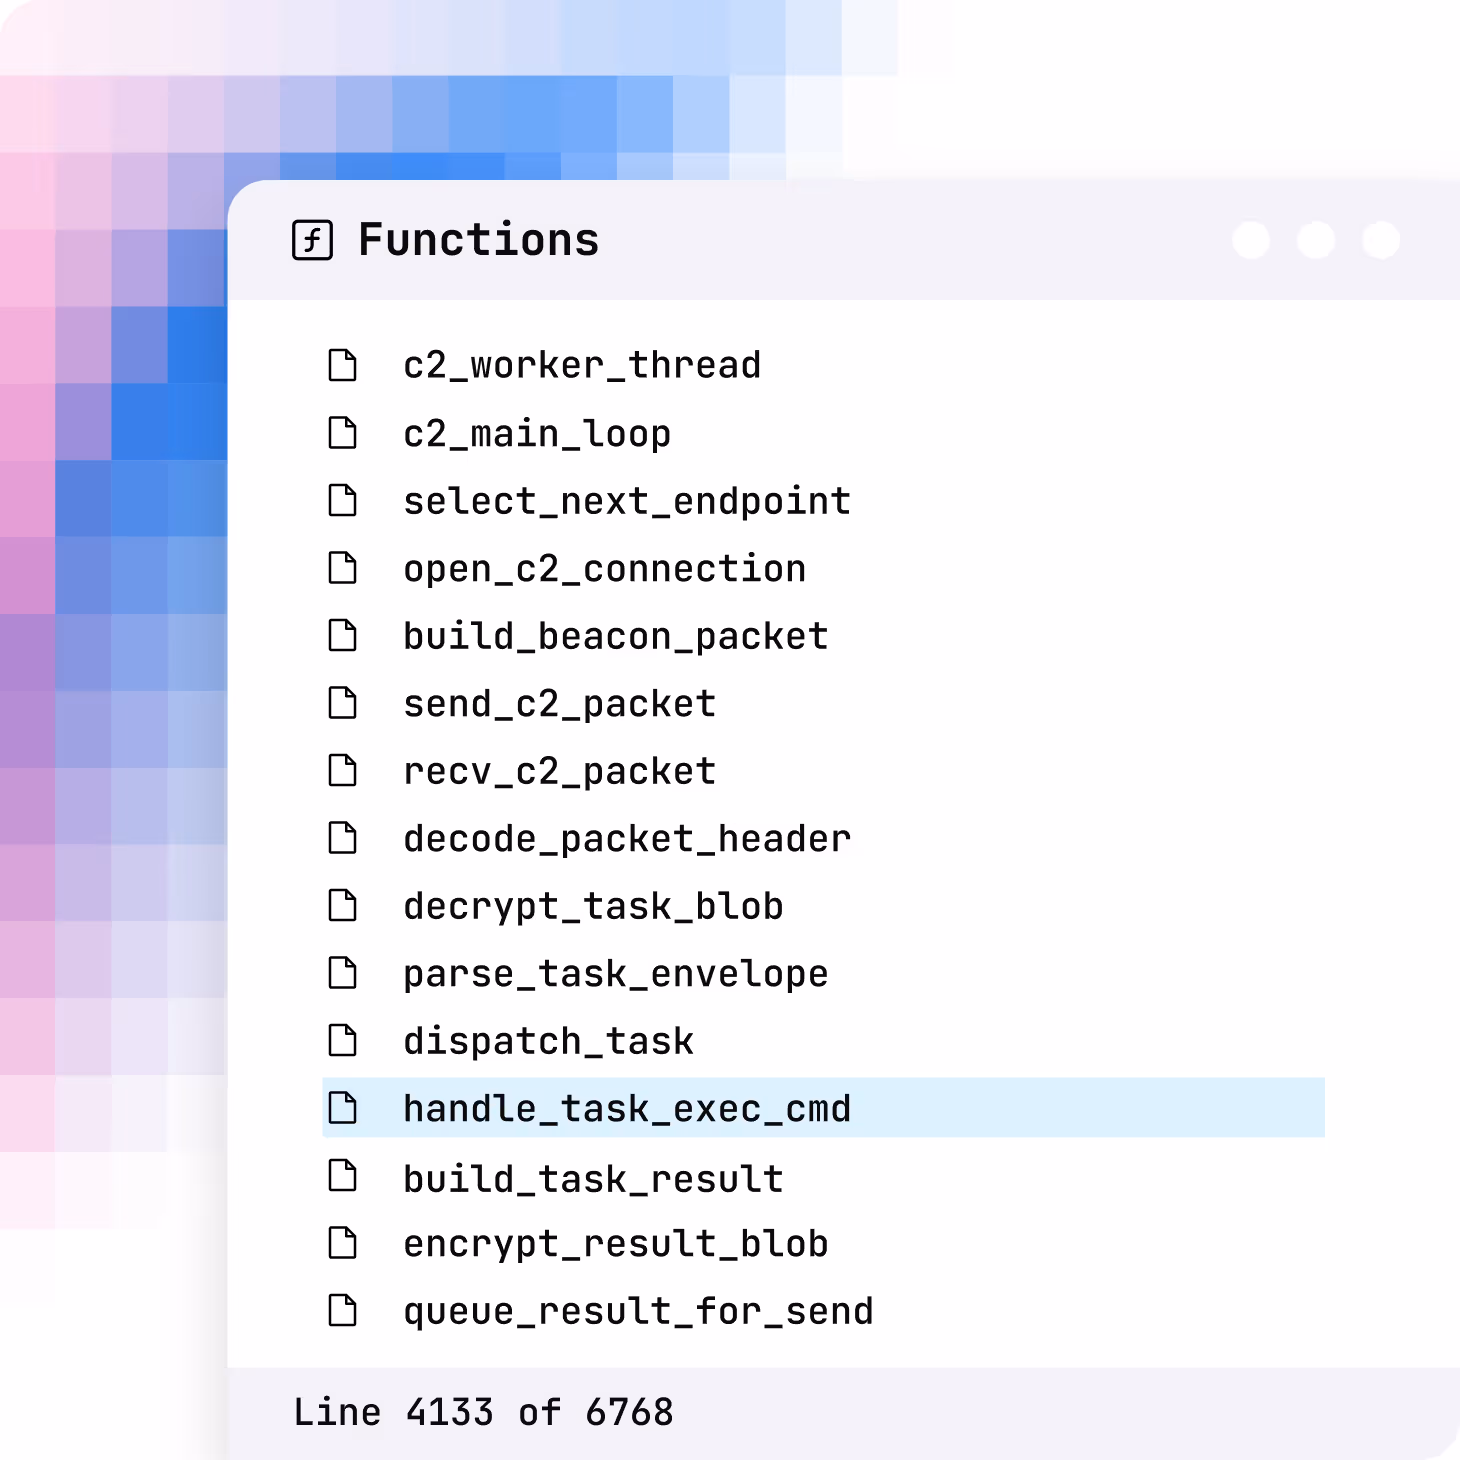Image resolution: width=1460 pixels, height=1460 pixels.
Task: Click the middle circle in the title bar
Action: pos(1316,239)
